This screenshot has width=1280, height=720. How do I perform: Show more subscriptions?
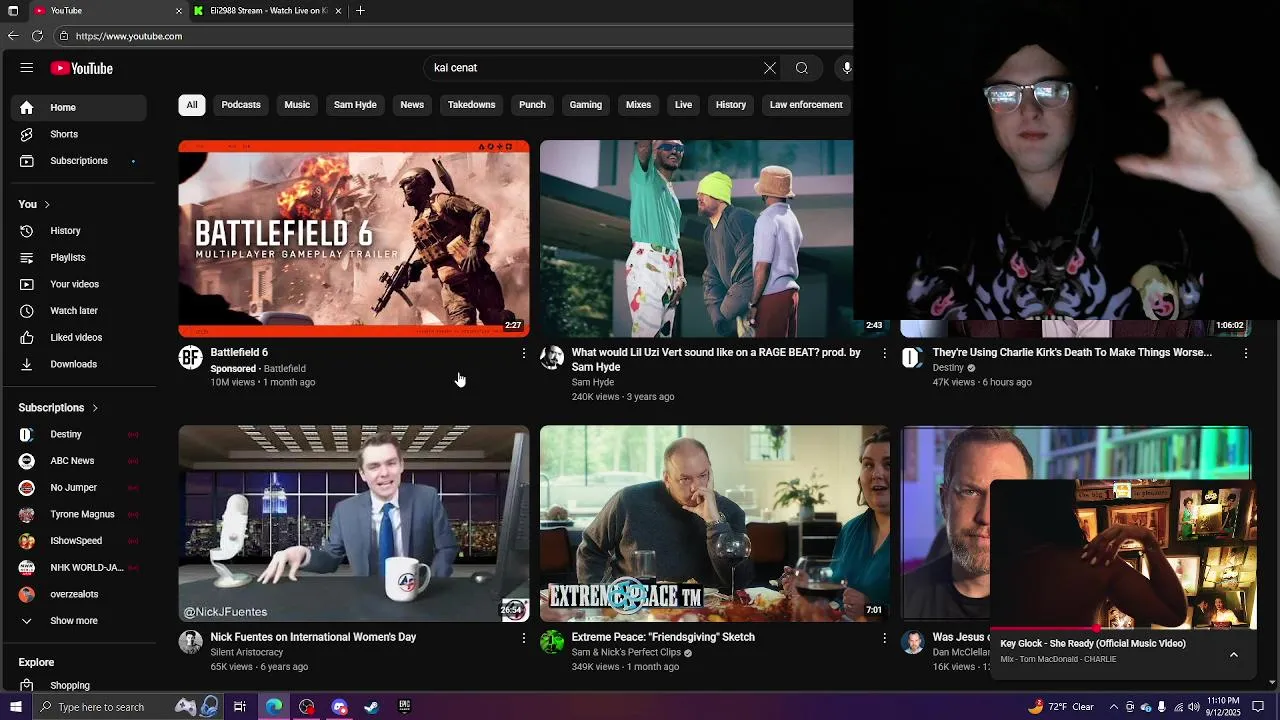(x=79, y=621)
